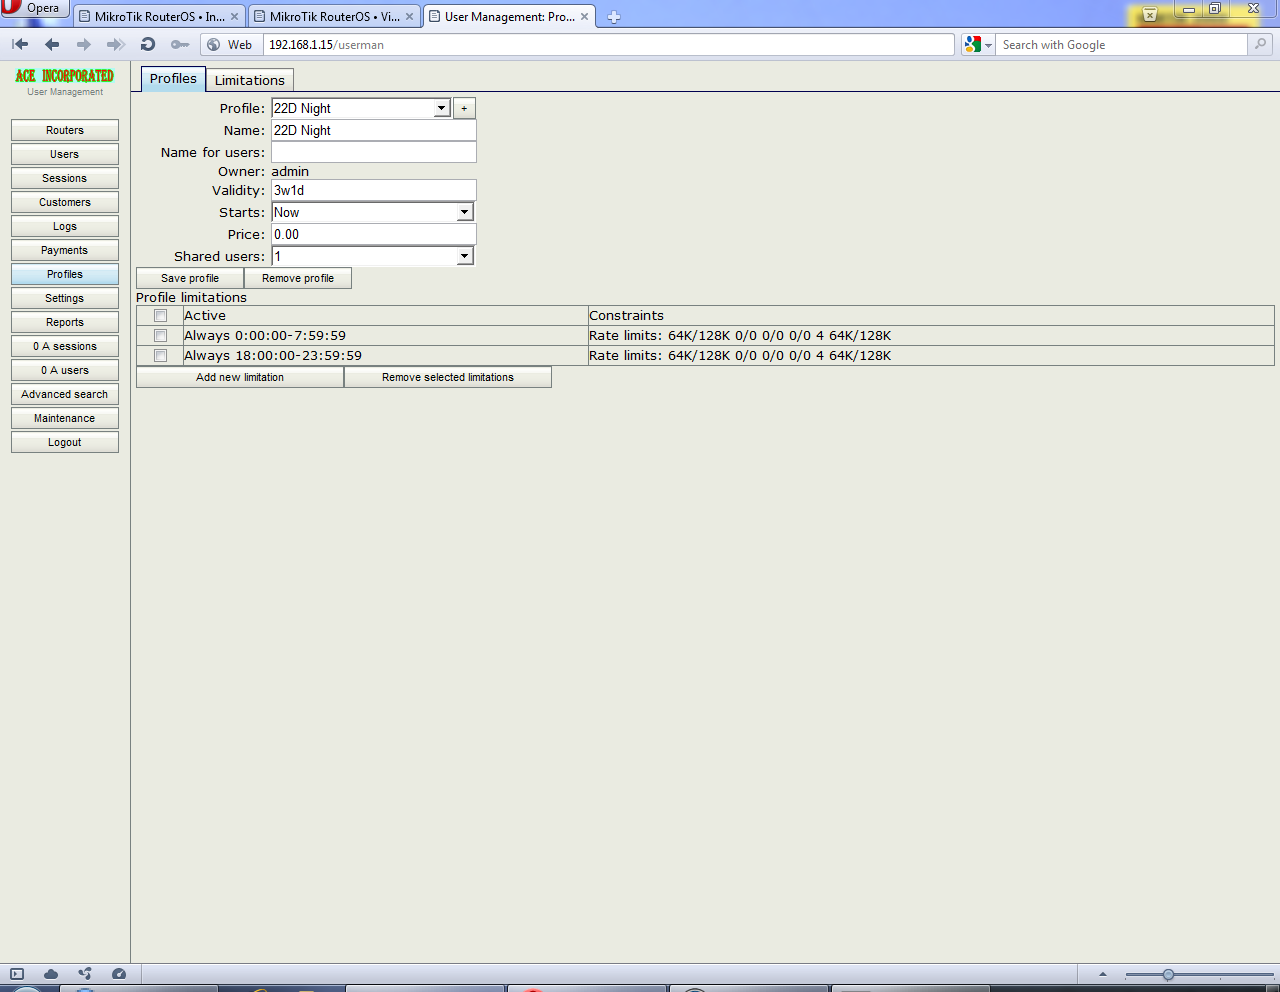Open the Opera main menu button

point(34,8)
